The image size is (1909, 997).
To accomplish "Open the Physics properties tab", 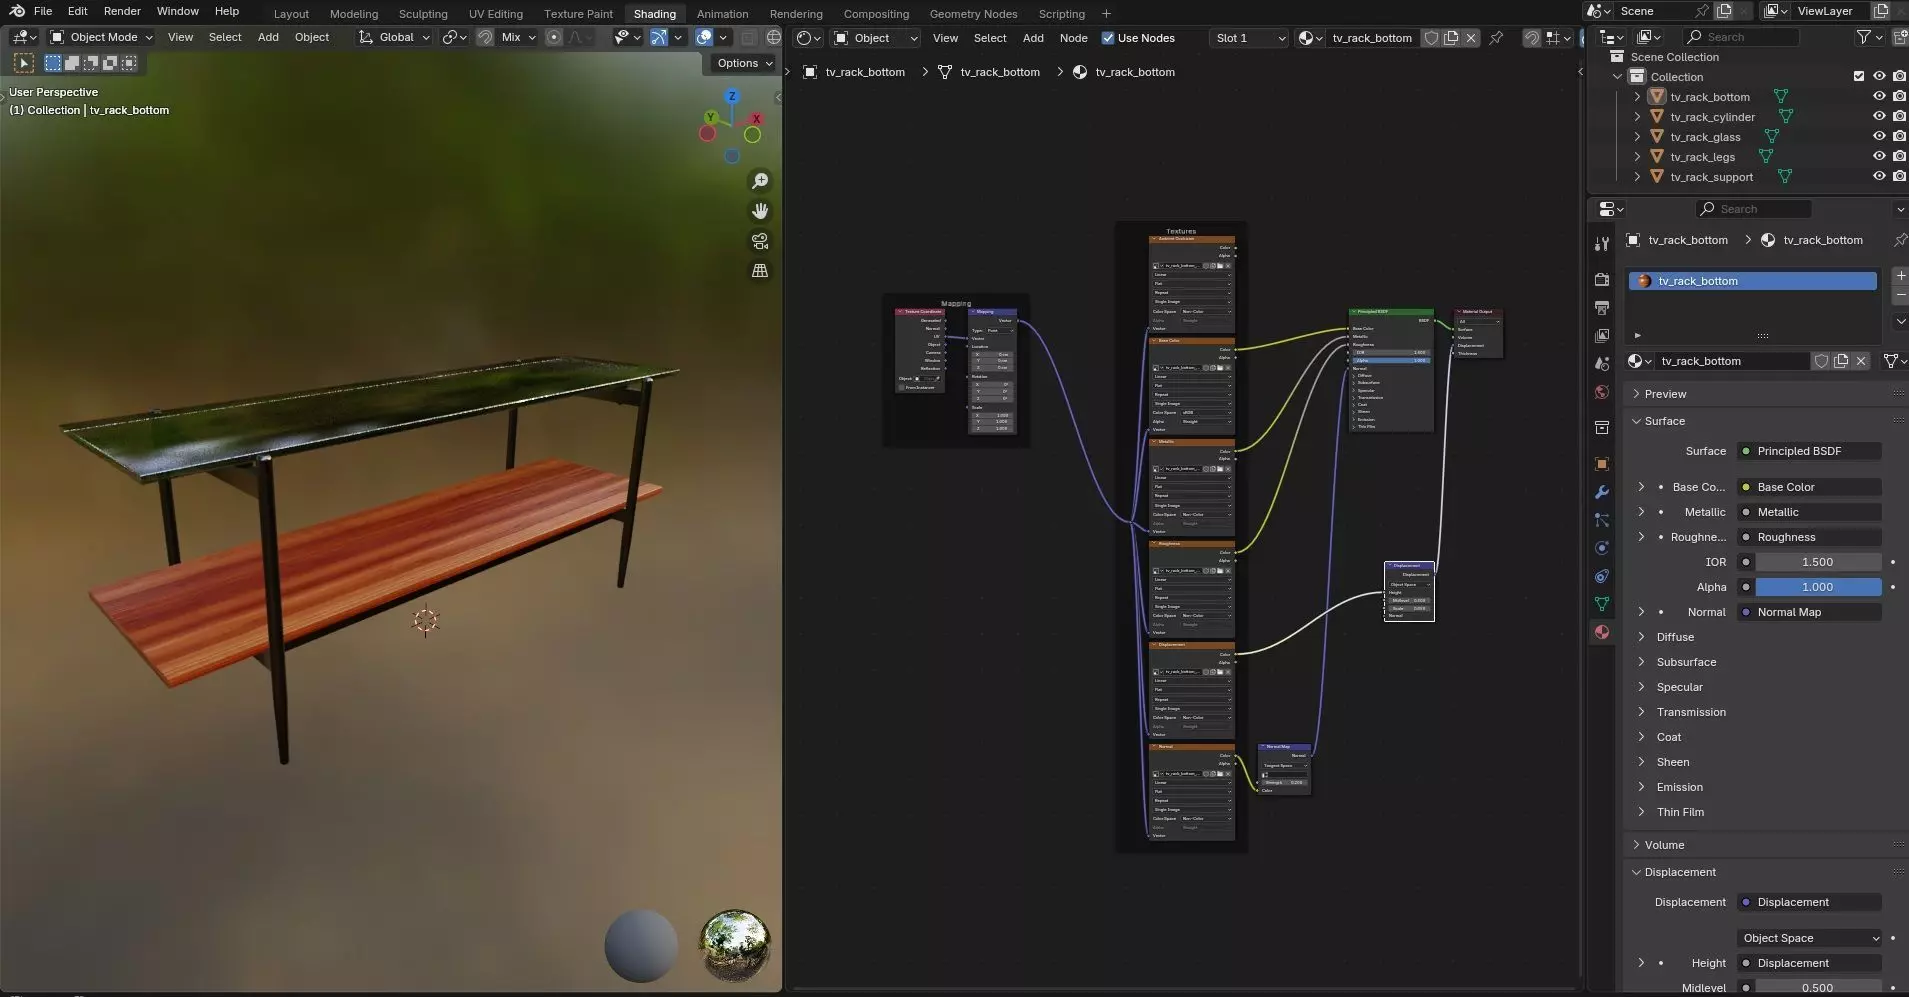I will pyautogui.click(x=1602, y=548).
